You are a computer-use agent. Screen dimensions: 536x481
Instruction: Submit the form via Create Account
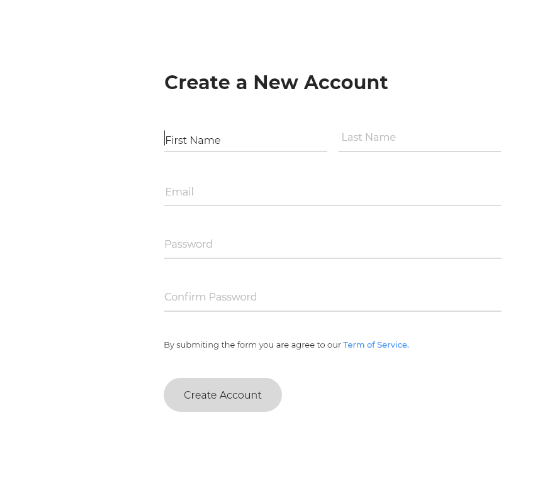point(223,395)
